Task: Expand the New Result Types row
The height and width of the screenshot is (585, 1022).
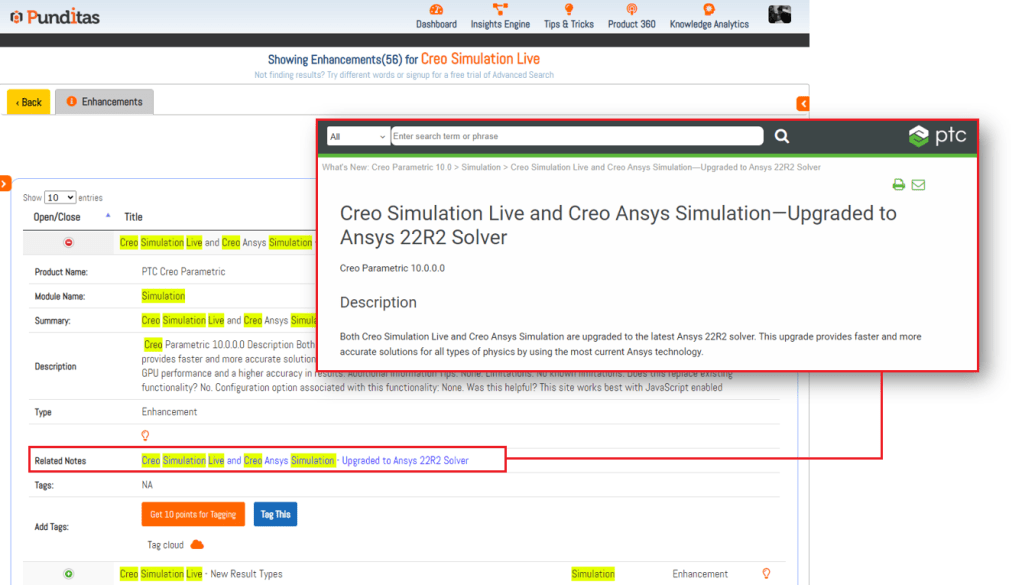Action: click(69, 574)
